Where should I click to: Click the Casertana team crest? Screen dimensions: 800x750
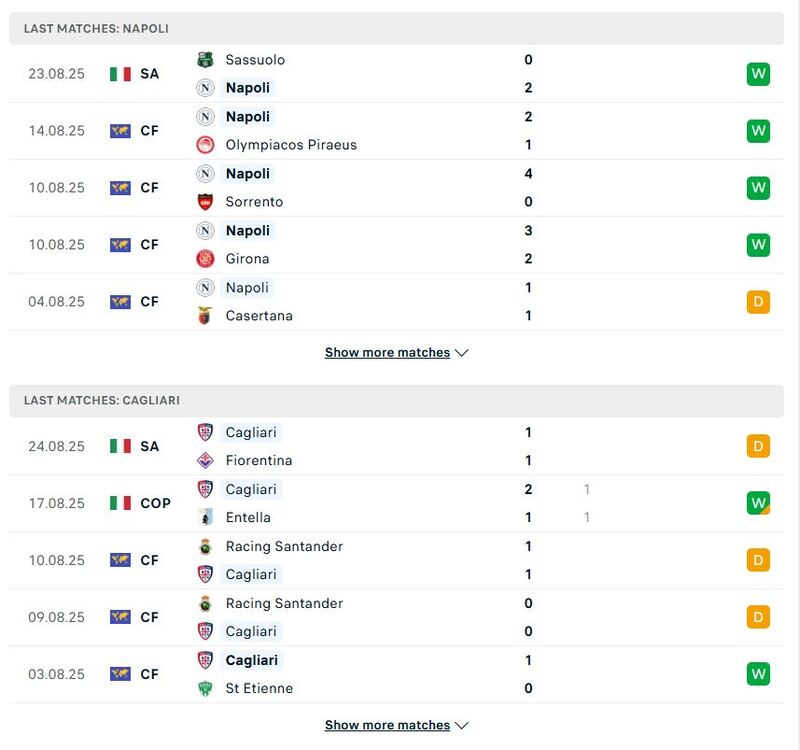point(205,316)
